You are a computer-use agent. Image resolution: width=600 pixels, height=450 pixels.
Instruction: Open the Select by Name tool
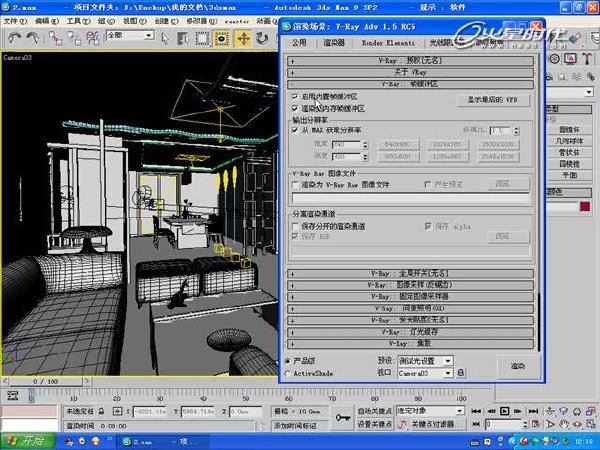click(183, 38)
